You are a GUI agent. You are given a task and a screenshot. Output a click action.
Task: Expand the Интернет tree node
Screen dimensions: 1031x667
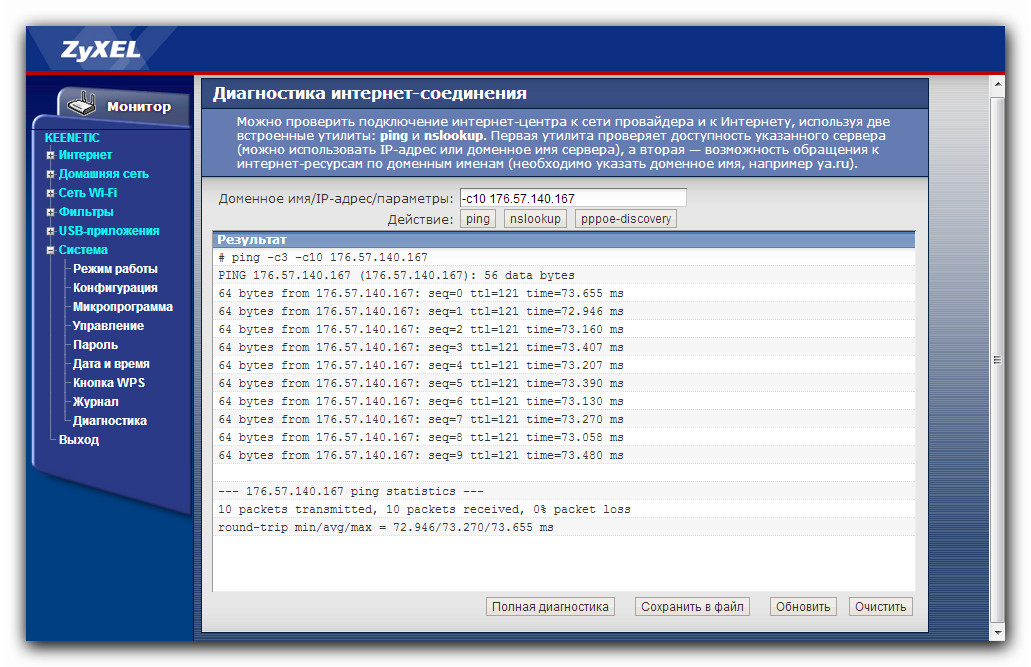coord(84,155)
